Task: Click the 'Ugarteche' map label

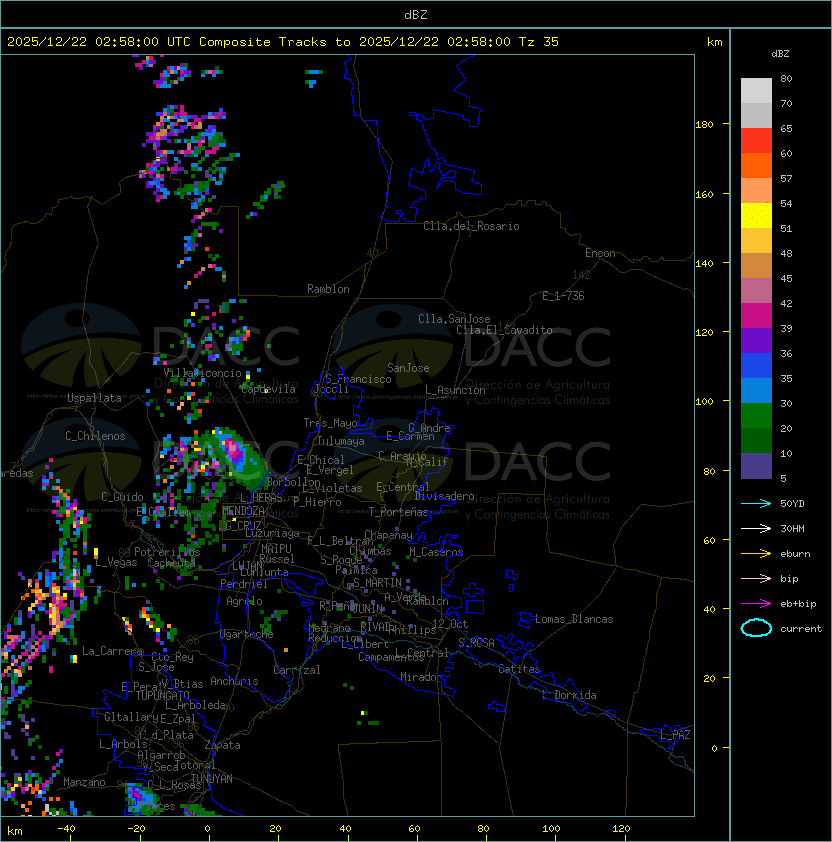Action: 247,634
